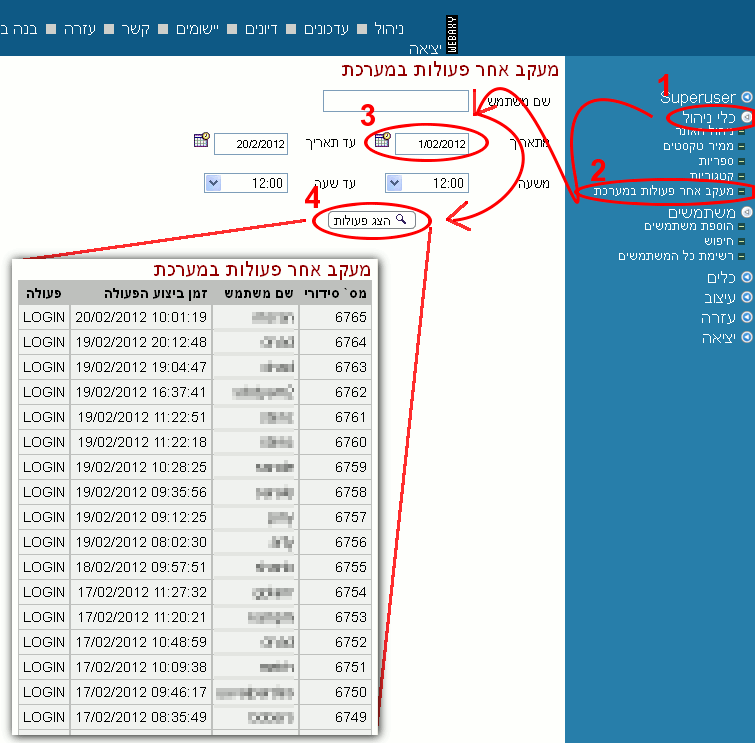Open קשר in top menu
The width and height of the screenshot is (755, 743).
135,29
